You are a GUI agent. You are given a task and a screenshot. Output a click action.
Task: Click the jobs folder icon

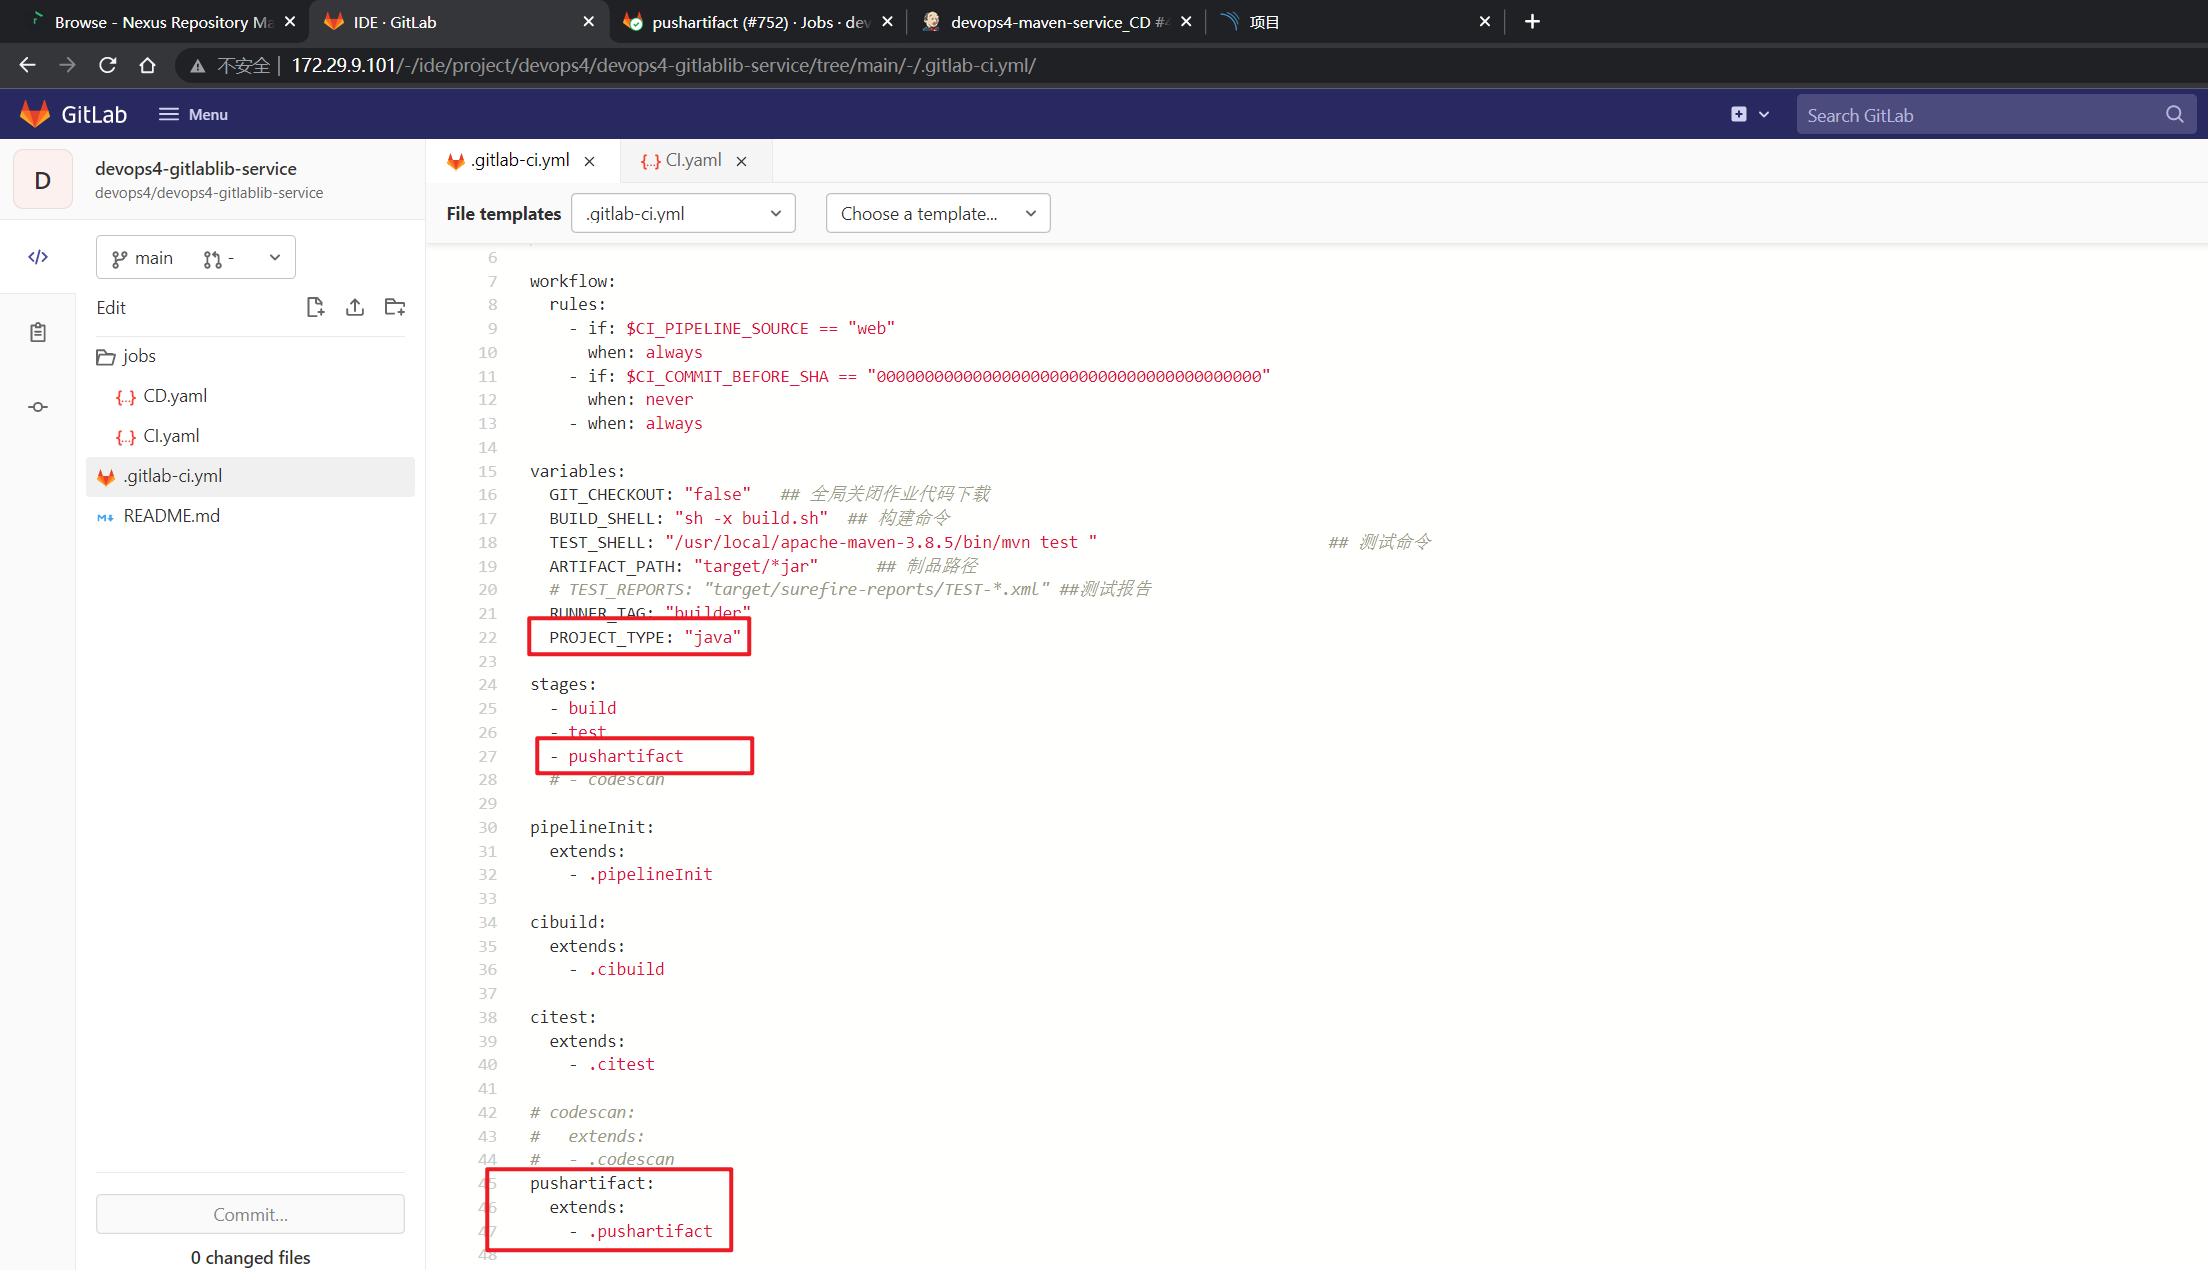105,357
